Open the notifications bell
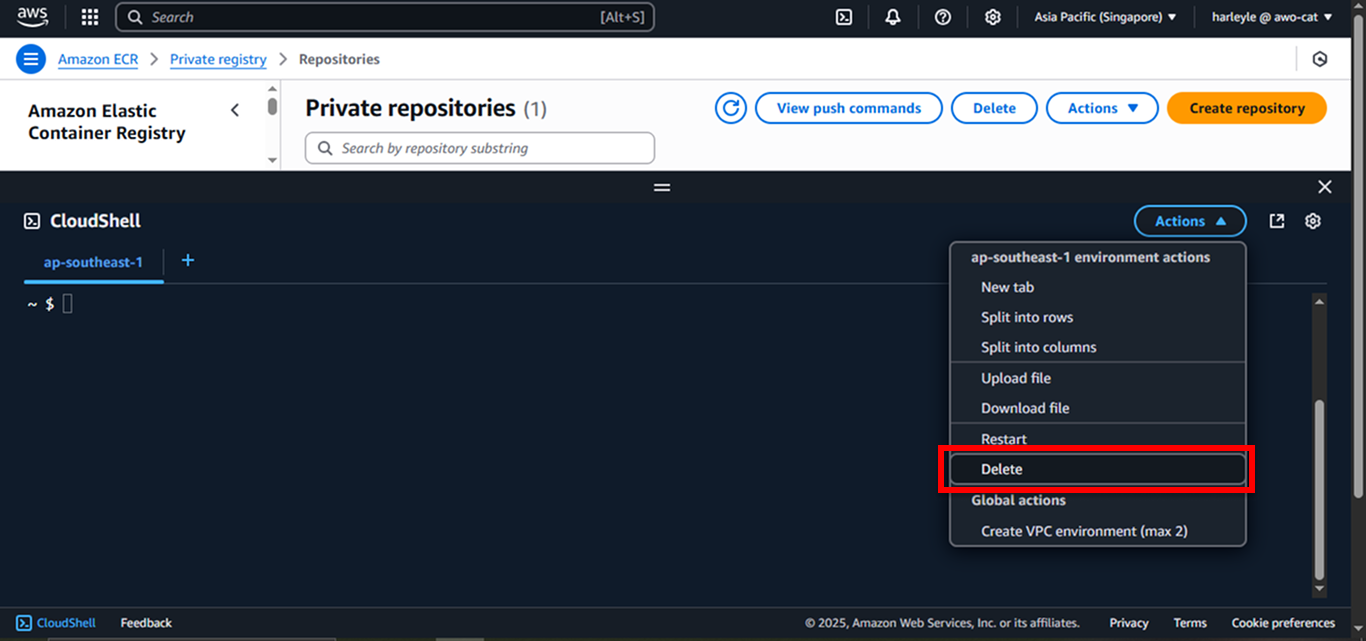 pos(893,17)
